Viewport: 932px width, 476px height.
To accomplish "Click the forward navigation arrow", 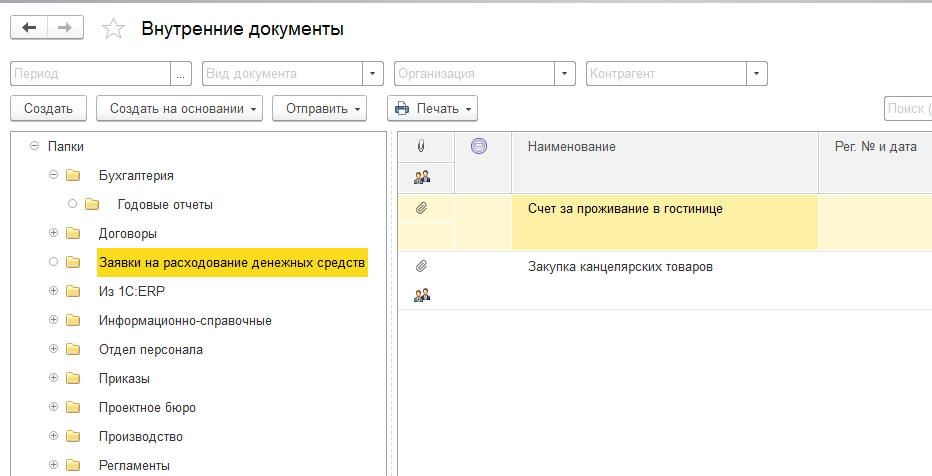I will [x=65, y=27].
